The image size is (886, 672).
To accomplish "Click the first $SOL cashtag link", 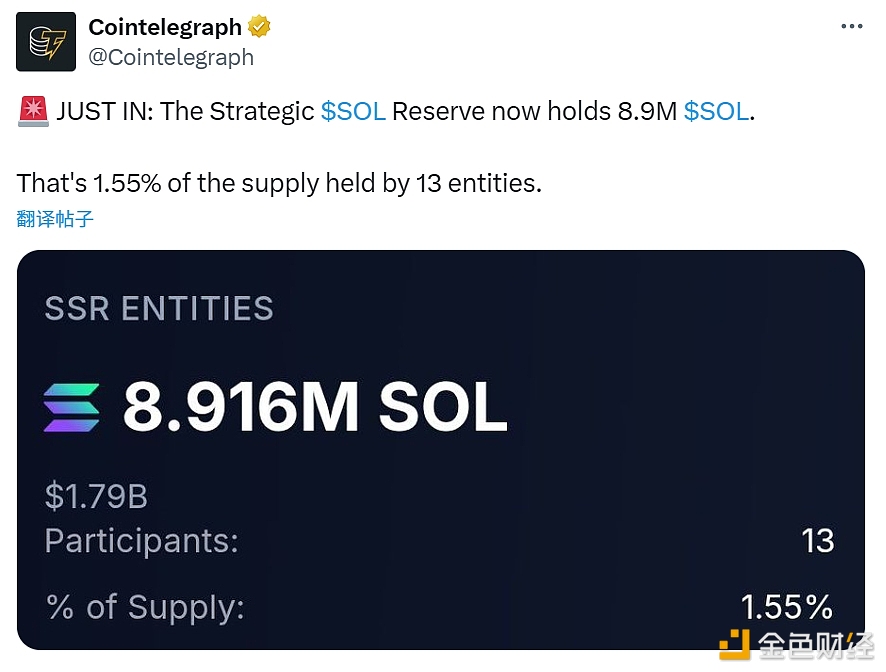I will [x=353, y=111].
